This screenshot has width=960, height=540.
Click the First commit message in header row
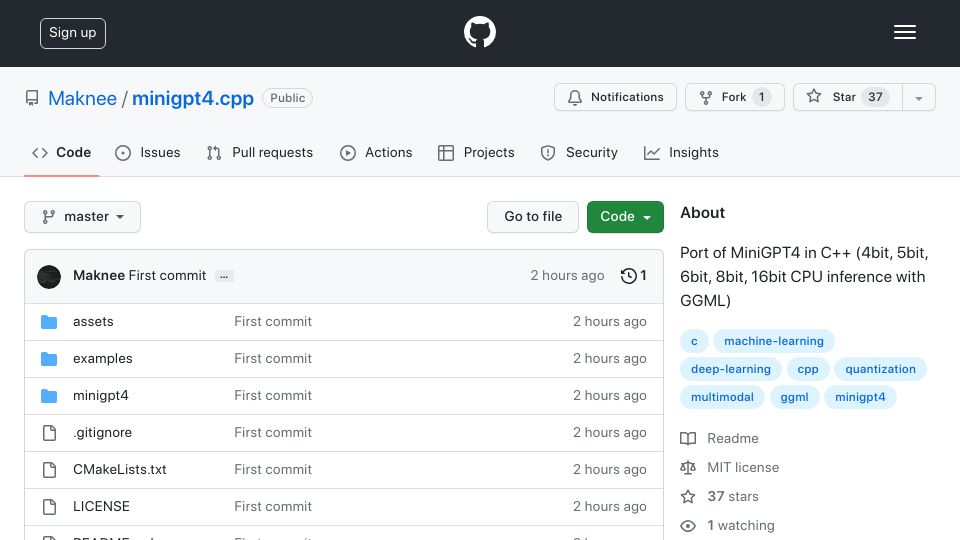(x=167, y=276)
